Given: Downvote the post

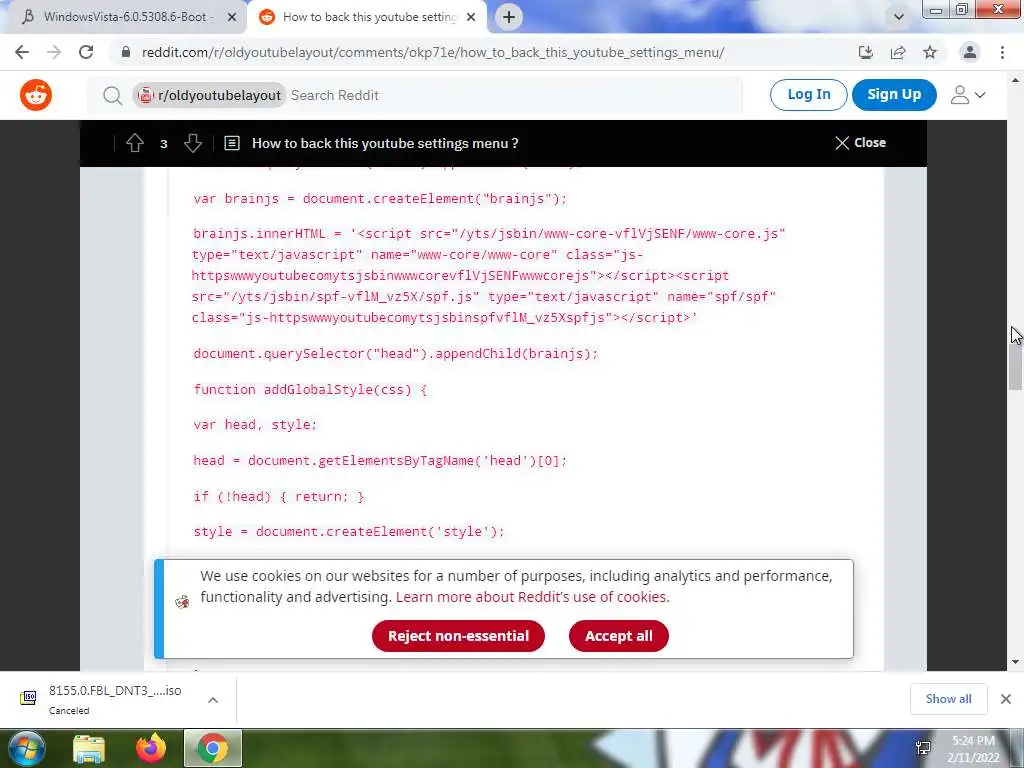Looking at the screenshot, I should (x=193, y=143).
